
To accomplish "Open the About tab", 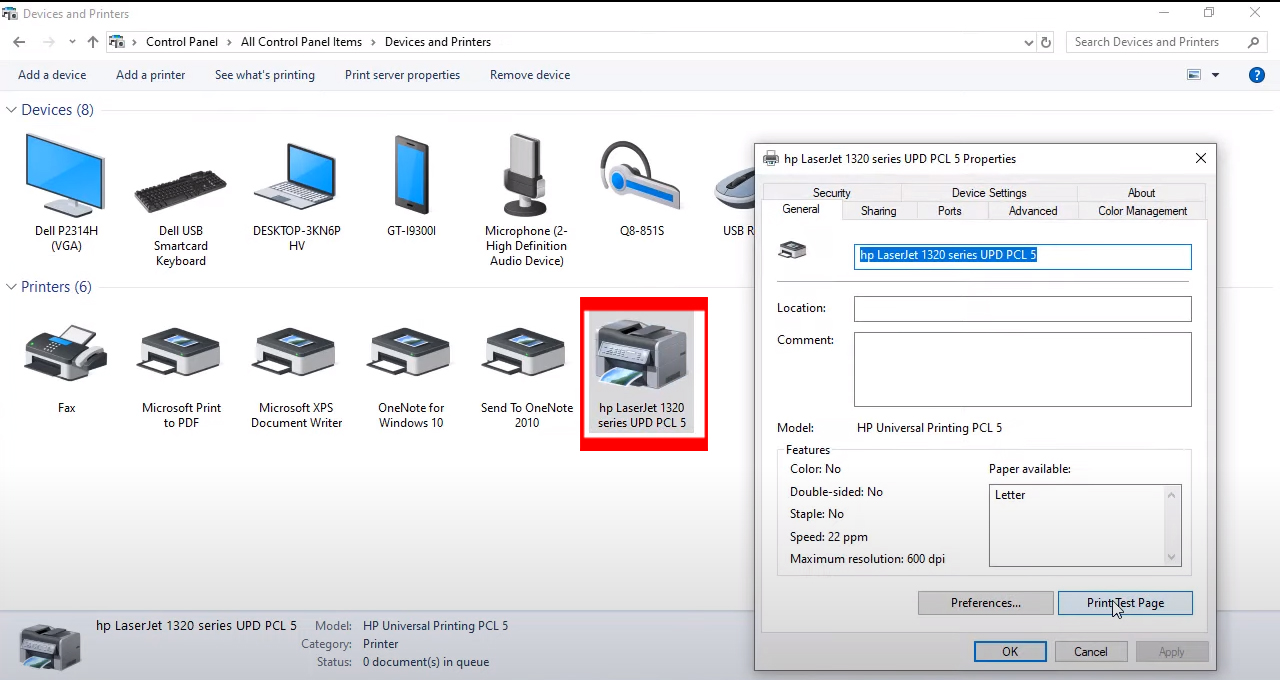I will tap(1141, 193).
